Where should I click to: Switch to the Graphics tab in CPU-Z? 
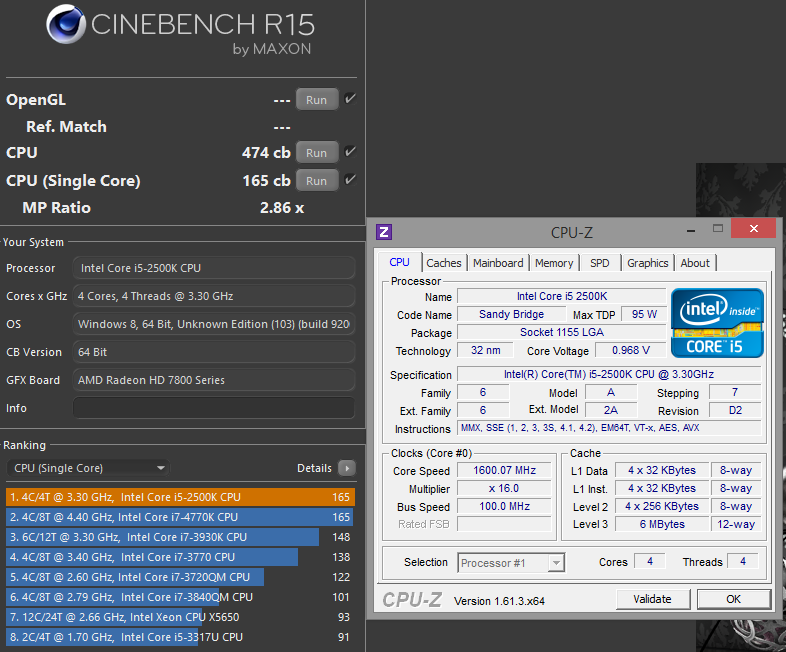click(x=648, y=263)
